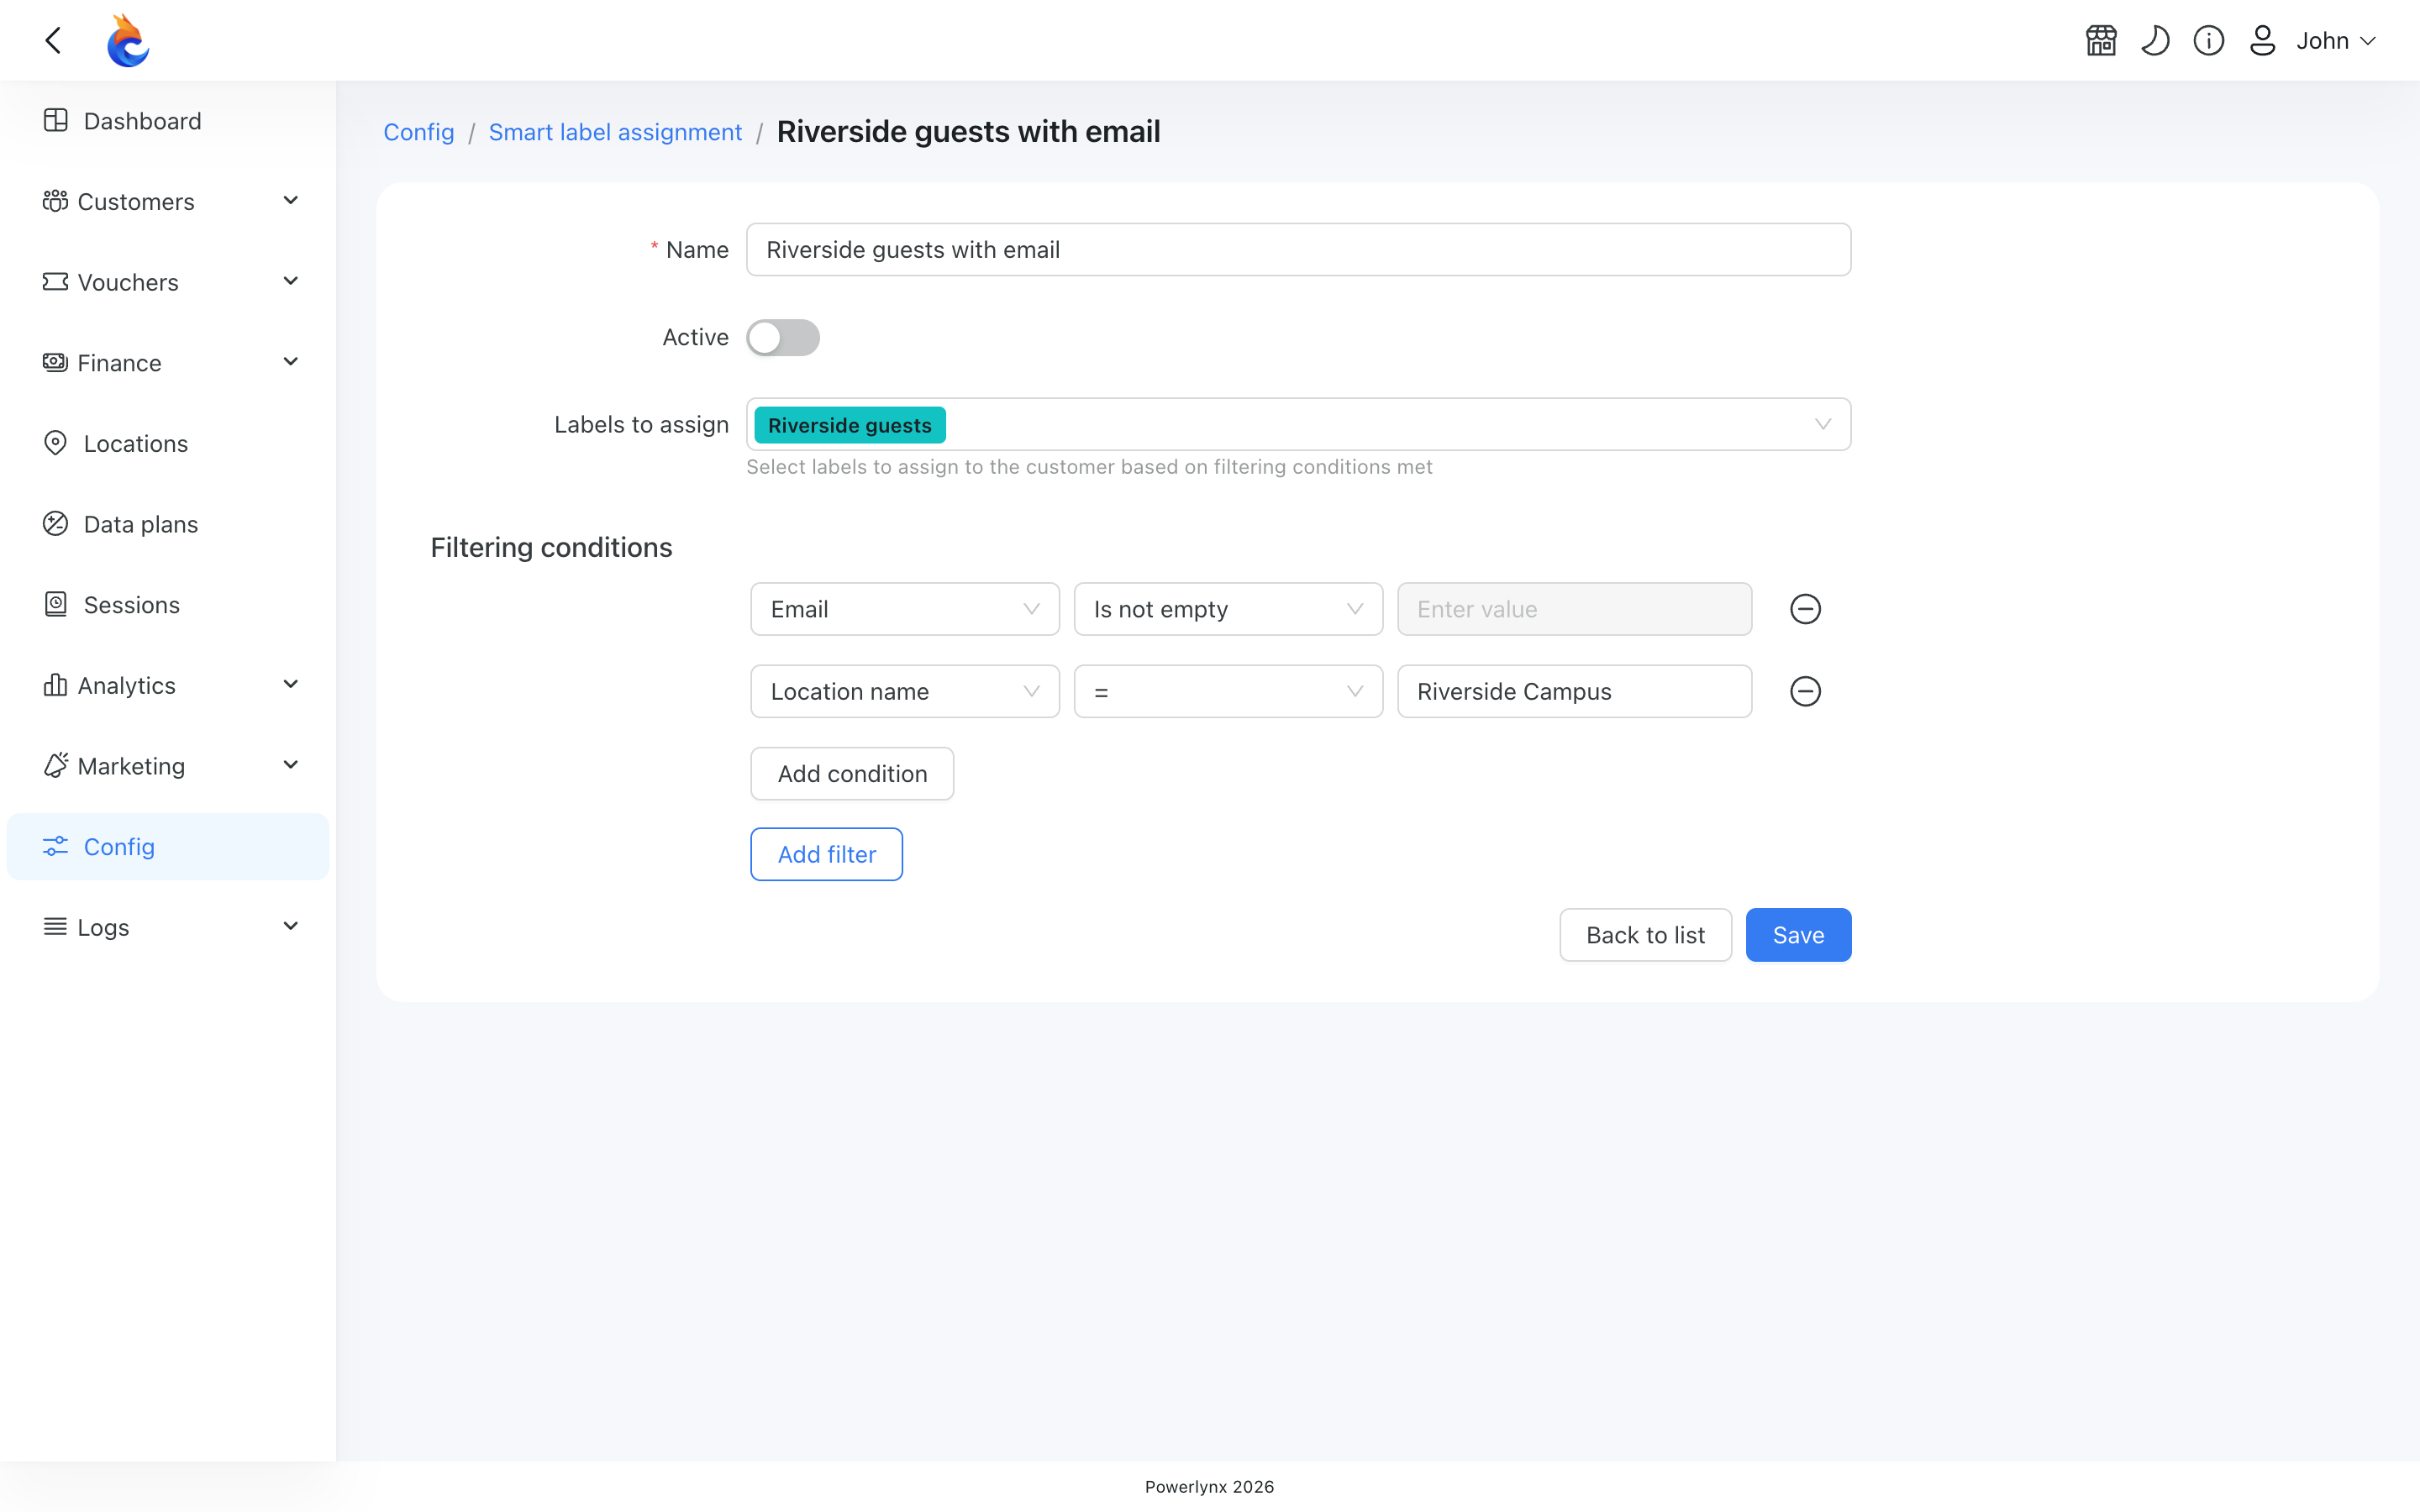Open the info circle icon
This screenshot has height=1512, width=2420.
click(x=2209, y=41)
